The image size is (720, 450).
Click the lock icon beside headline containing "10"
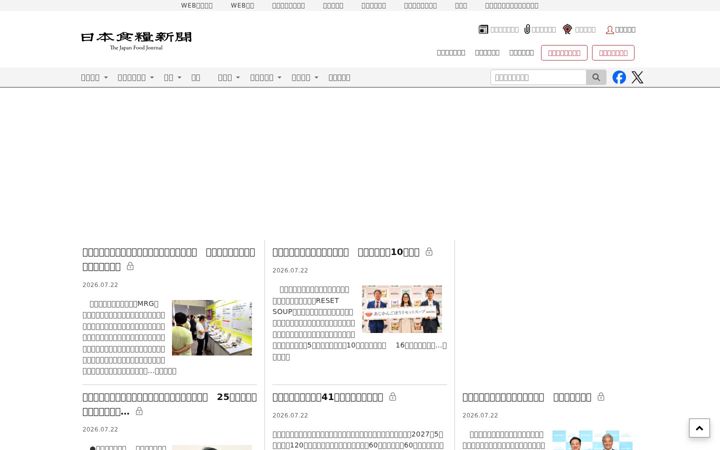coord(429,251)
